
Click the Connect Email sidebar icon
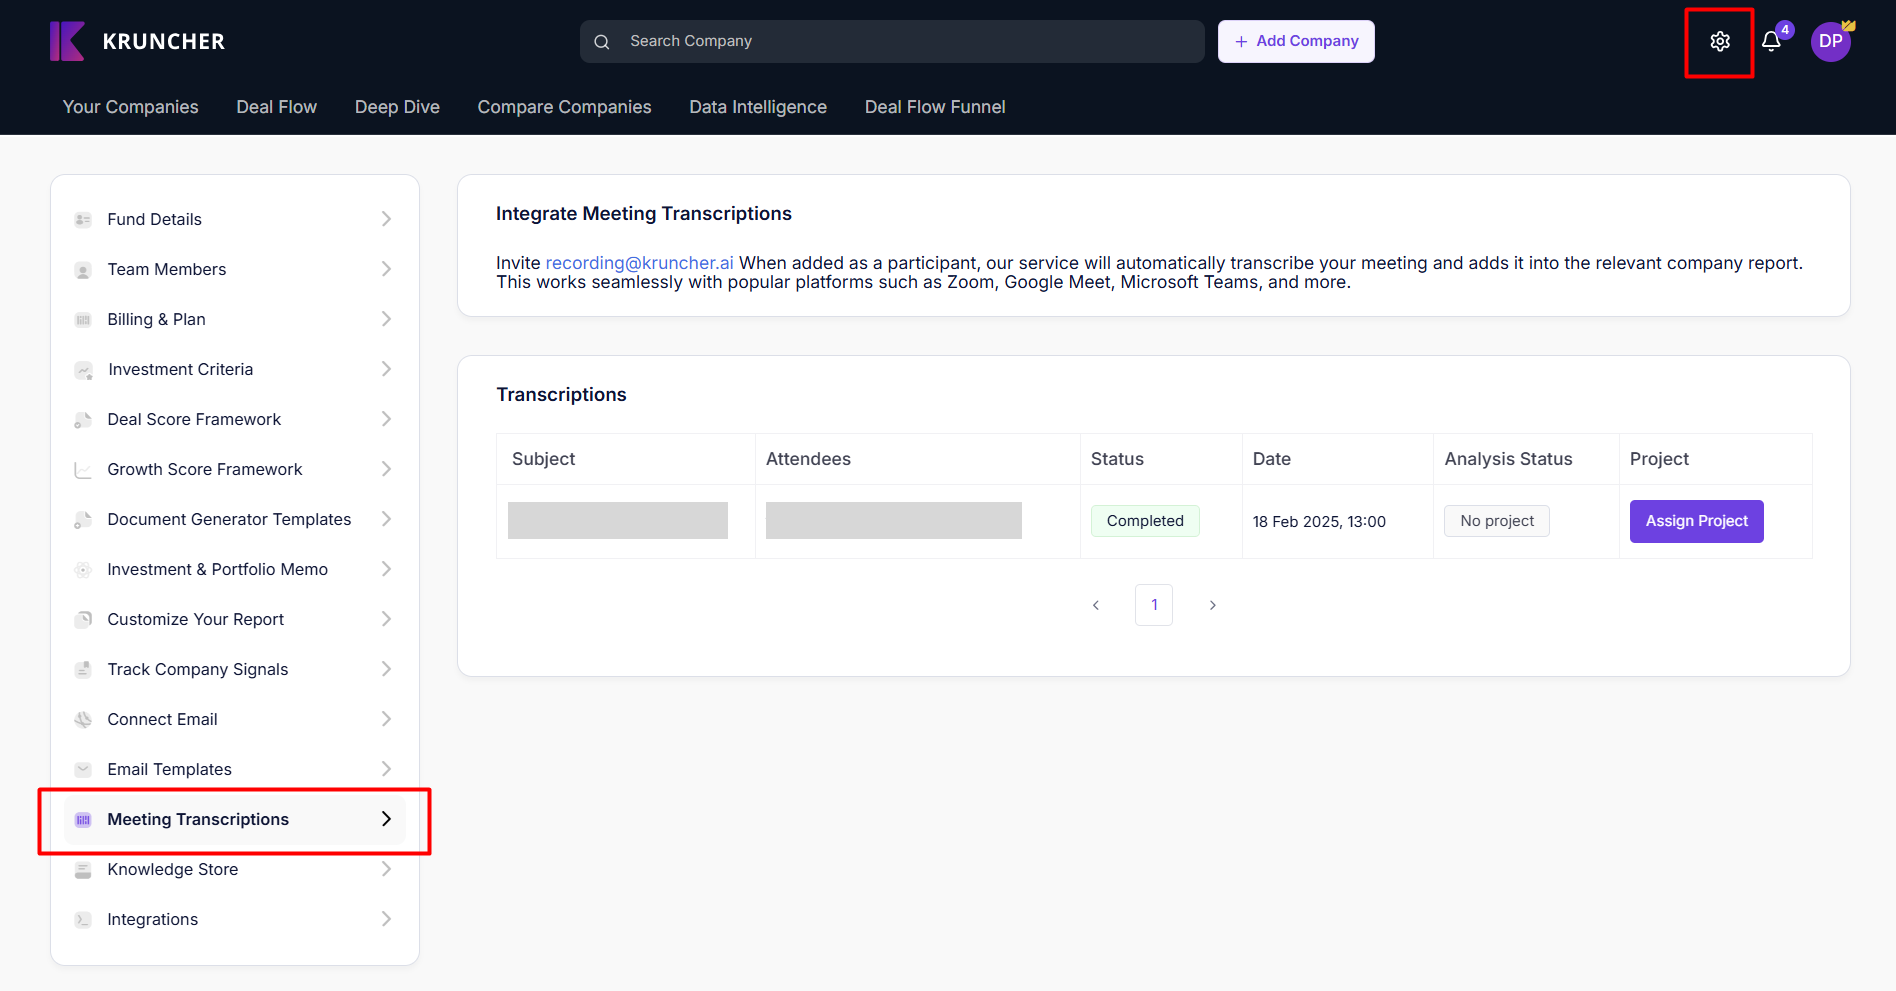[x=83, y=719]
